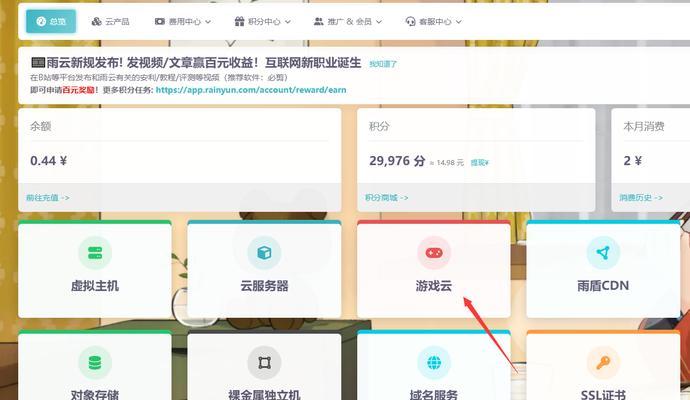The image size is (690, 400).
Task: Open the 裸金属独立机 bare metal icon
Action: (x=264, y=363)
